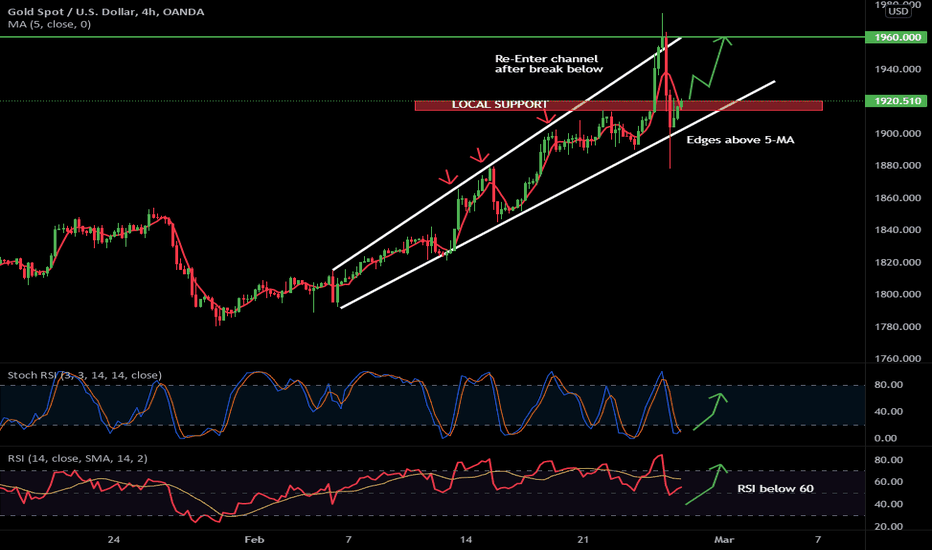This screenshot has height=550, width=932.
Task: Click the '24' date on time axis
Action: (x=114, y=540)
